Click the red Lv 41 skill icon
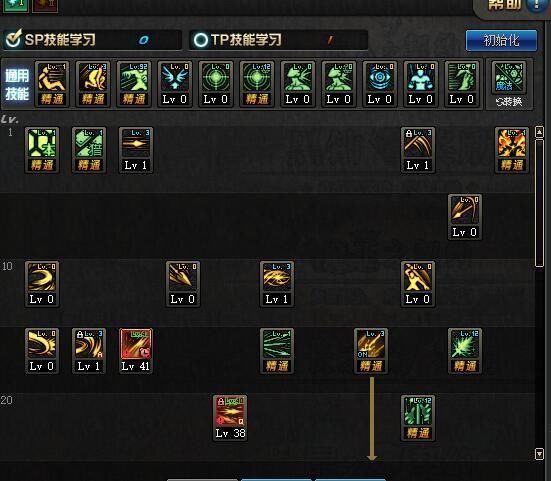This screenshot has height=481, width=551. [136, 351]
